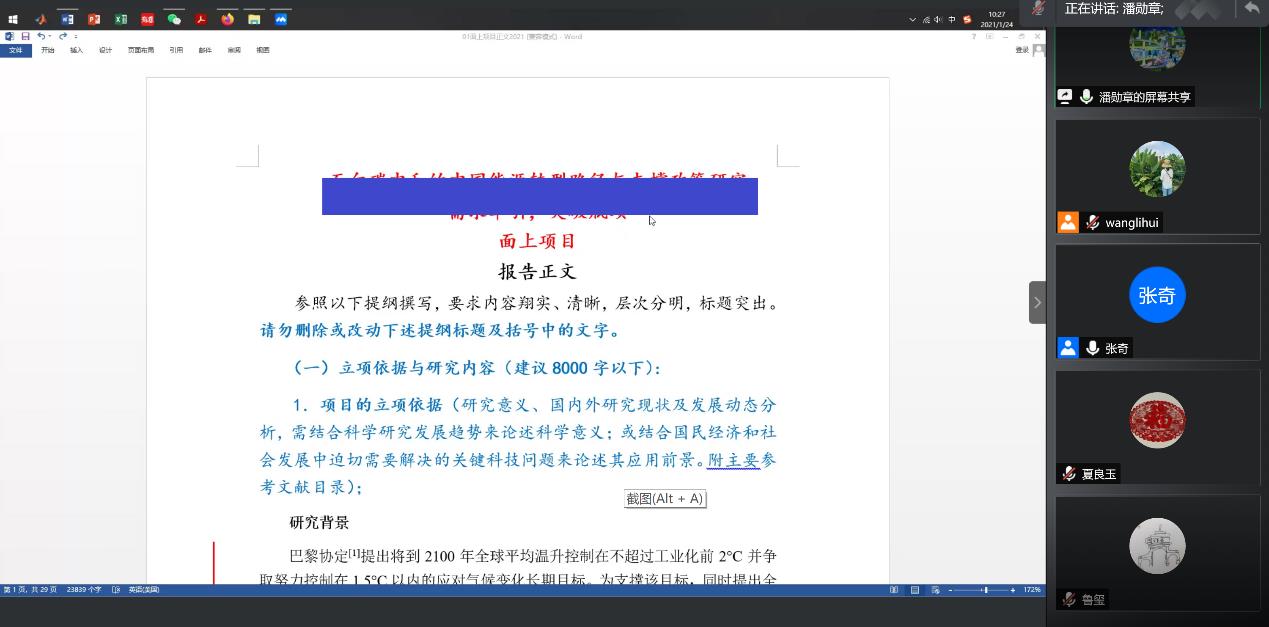Click the Undo icon above the ribbon

pos(42,36)
